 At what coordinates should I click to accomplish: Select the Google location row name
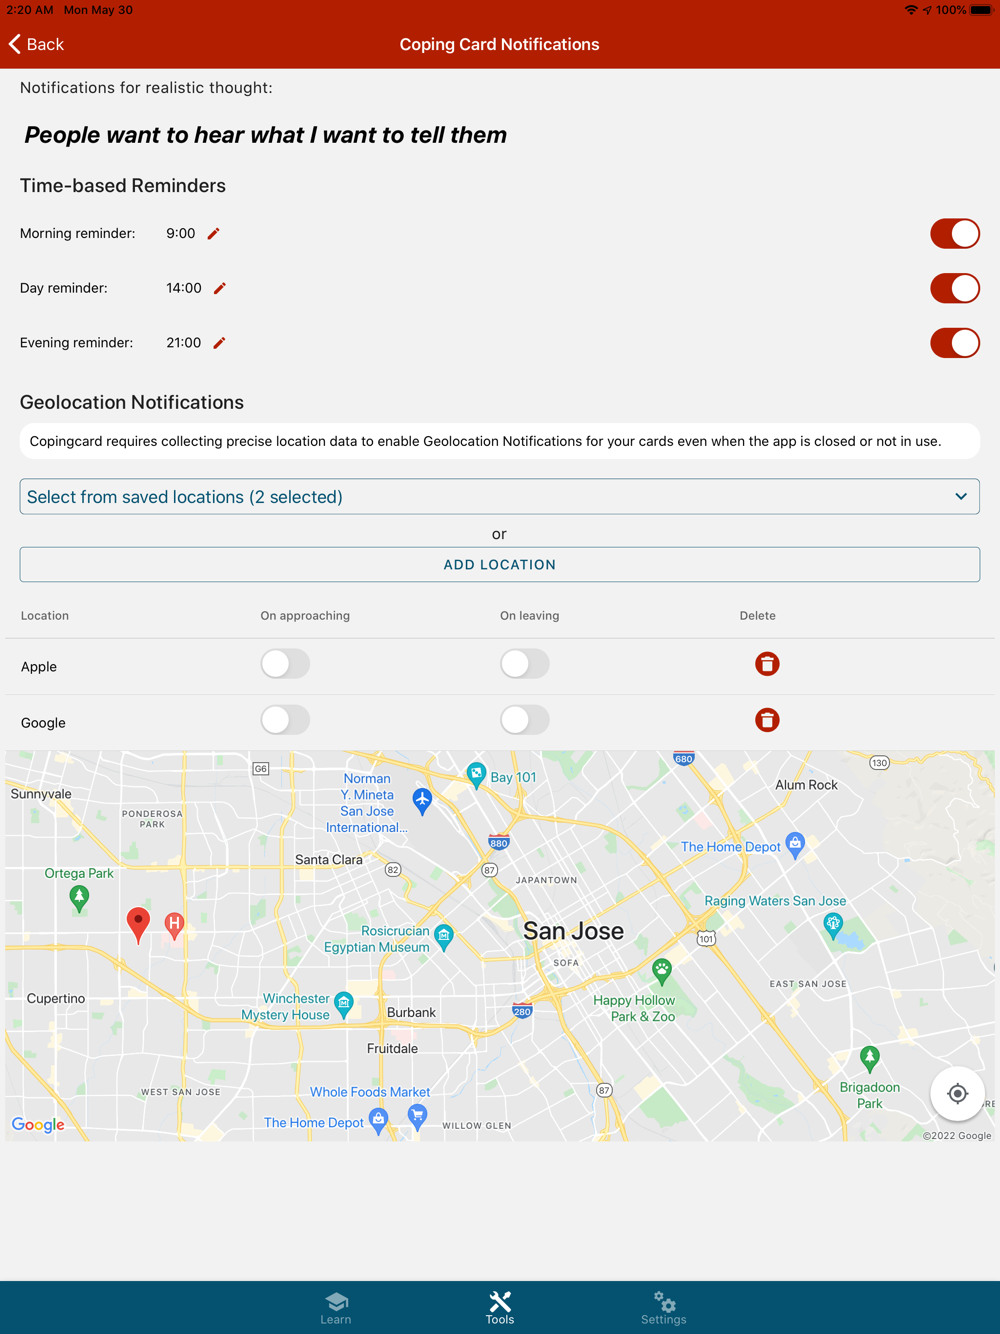pos(43,723)
